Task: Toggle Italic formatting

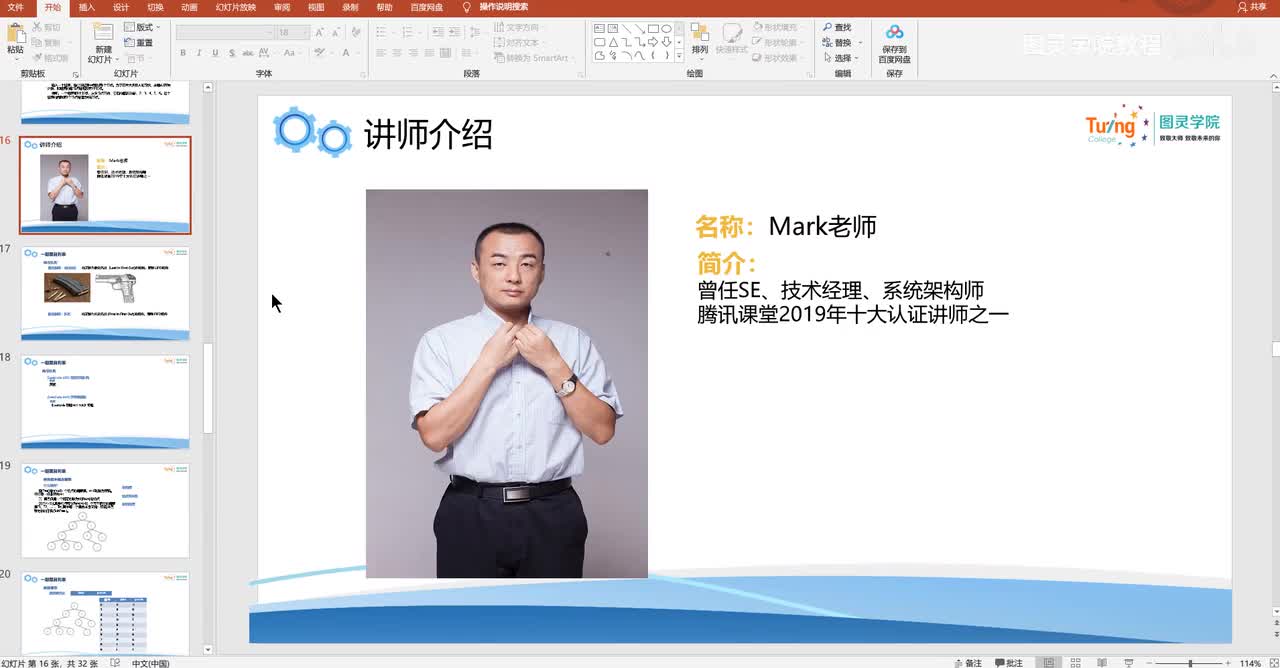Action: click(199, 53)
